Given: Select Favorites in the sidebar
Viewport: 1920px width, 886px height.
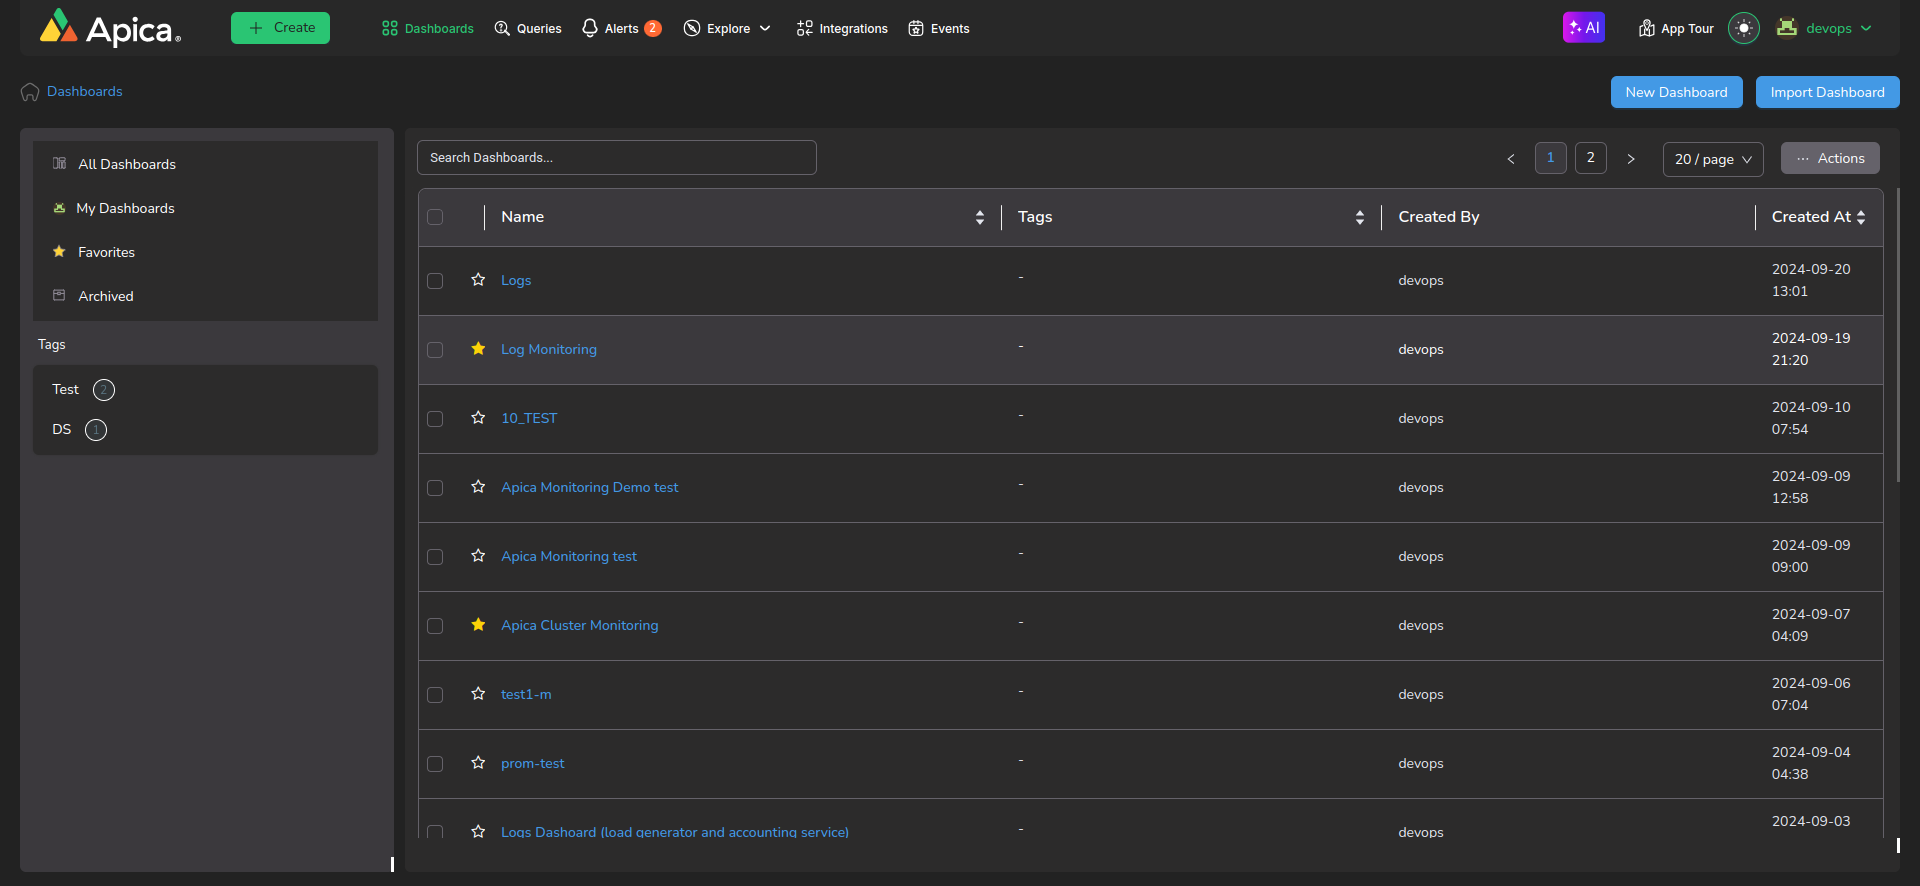Looking at the screenshot, I should pyautogui.click(x=106, y=252).
